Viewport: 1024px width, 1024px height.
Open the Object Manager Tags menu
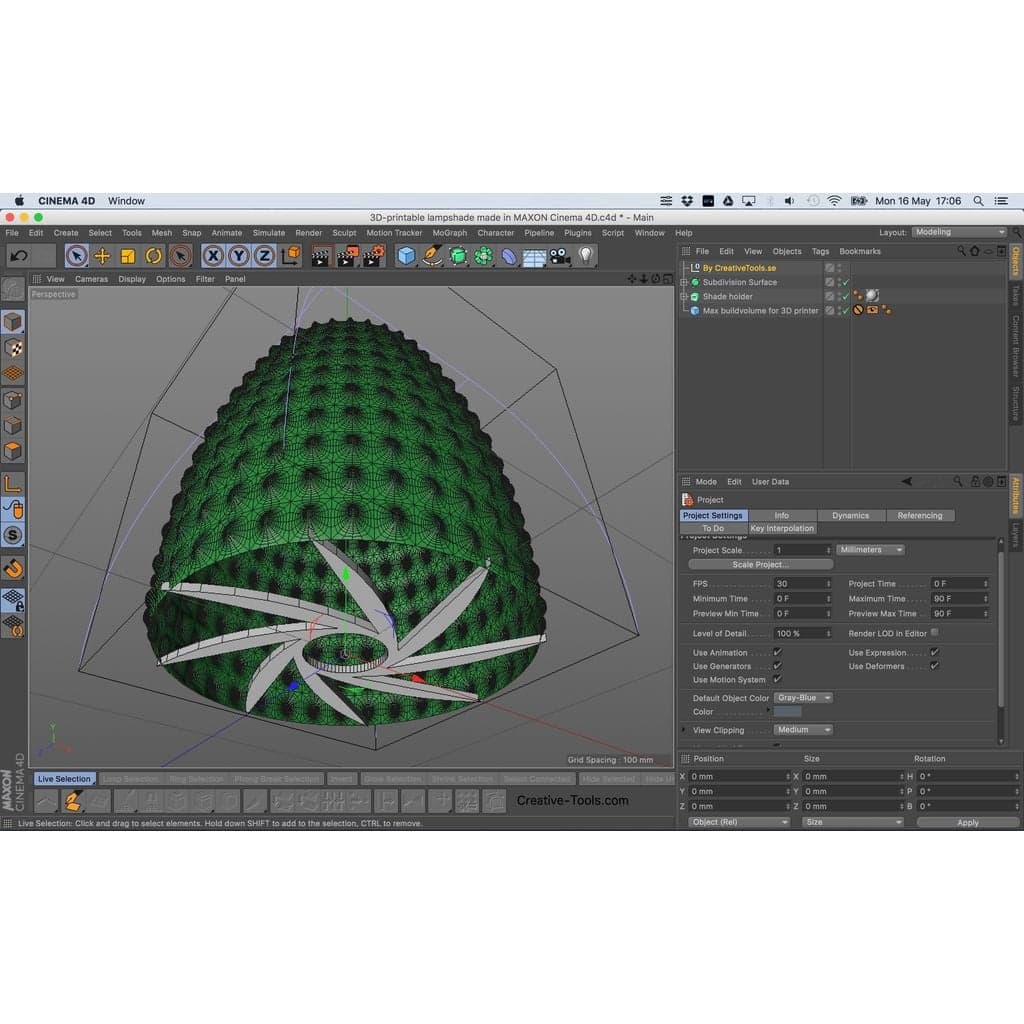point(820,251)
